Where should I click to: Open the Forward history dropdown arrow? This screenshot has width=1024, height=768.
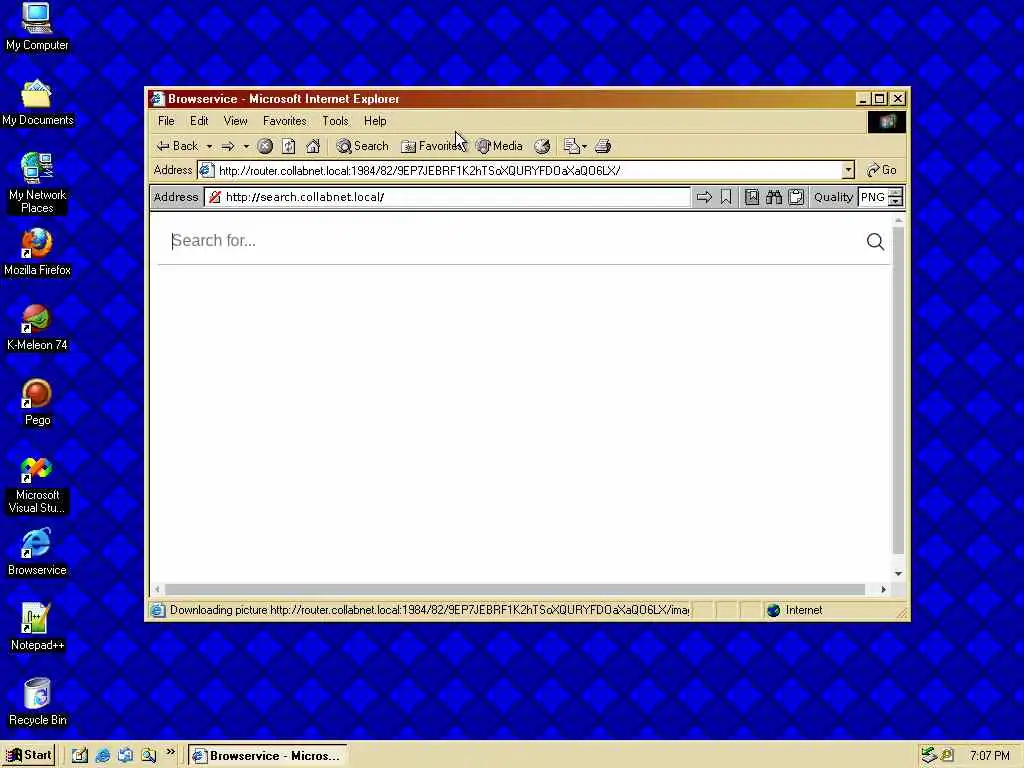pyautogui.click(x=246, y=146)
